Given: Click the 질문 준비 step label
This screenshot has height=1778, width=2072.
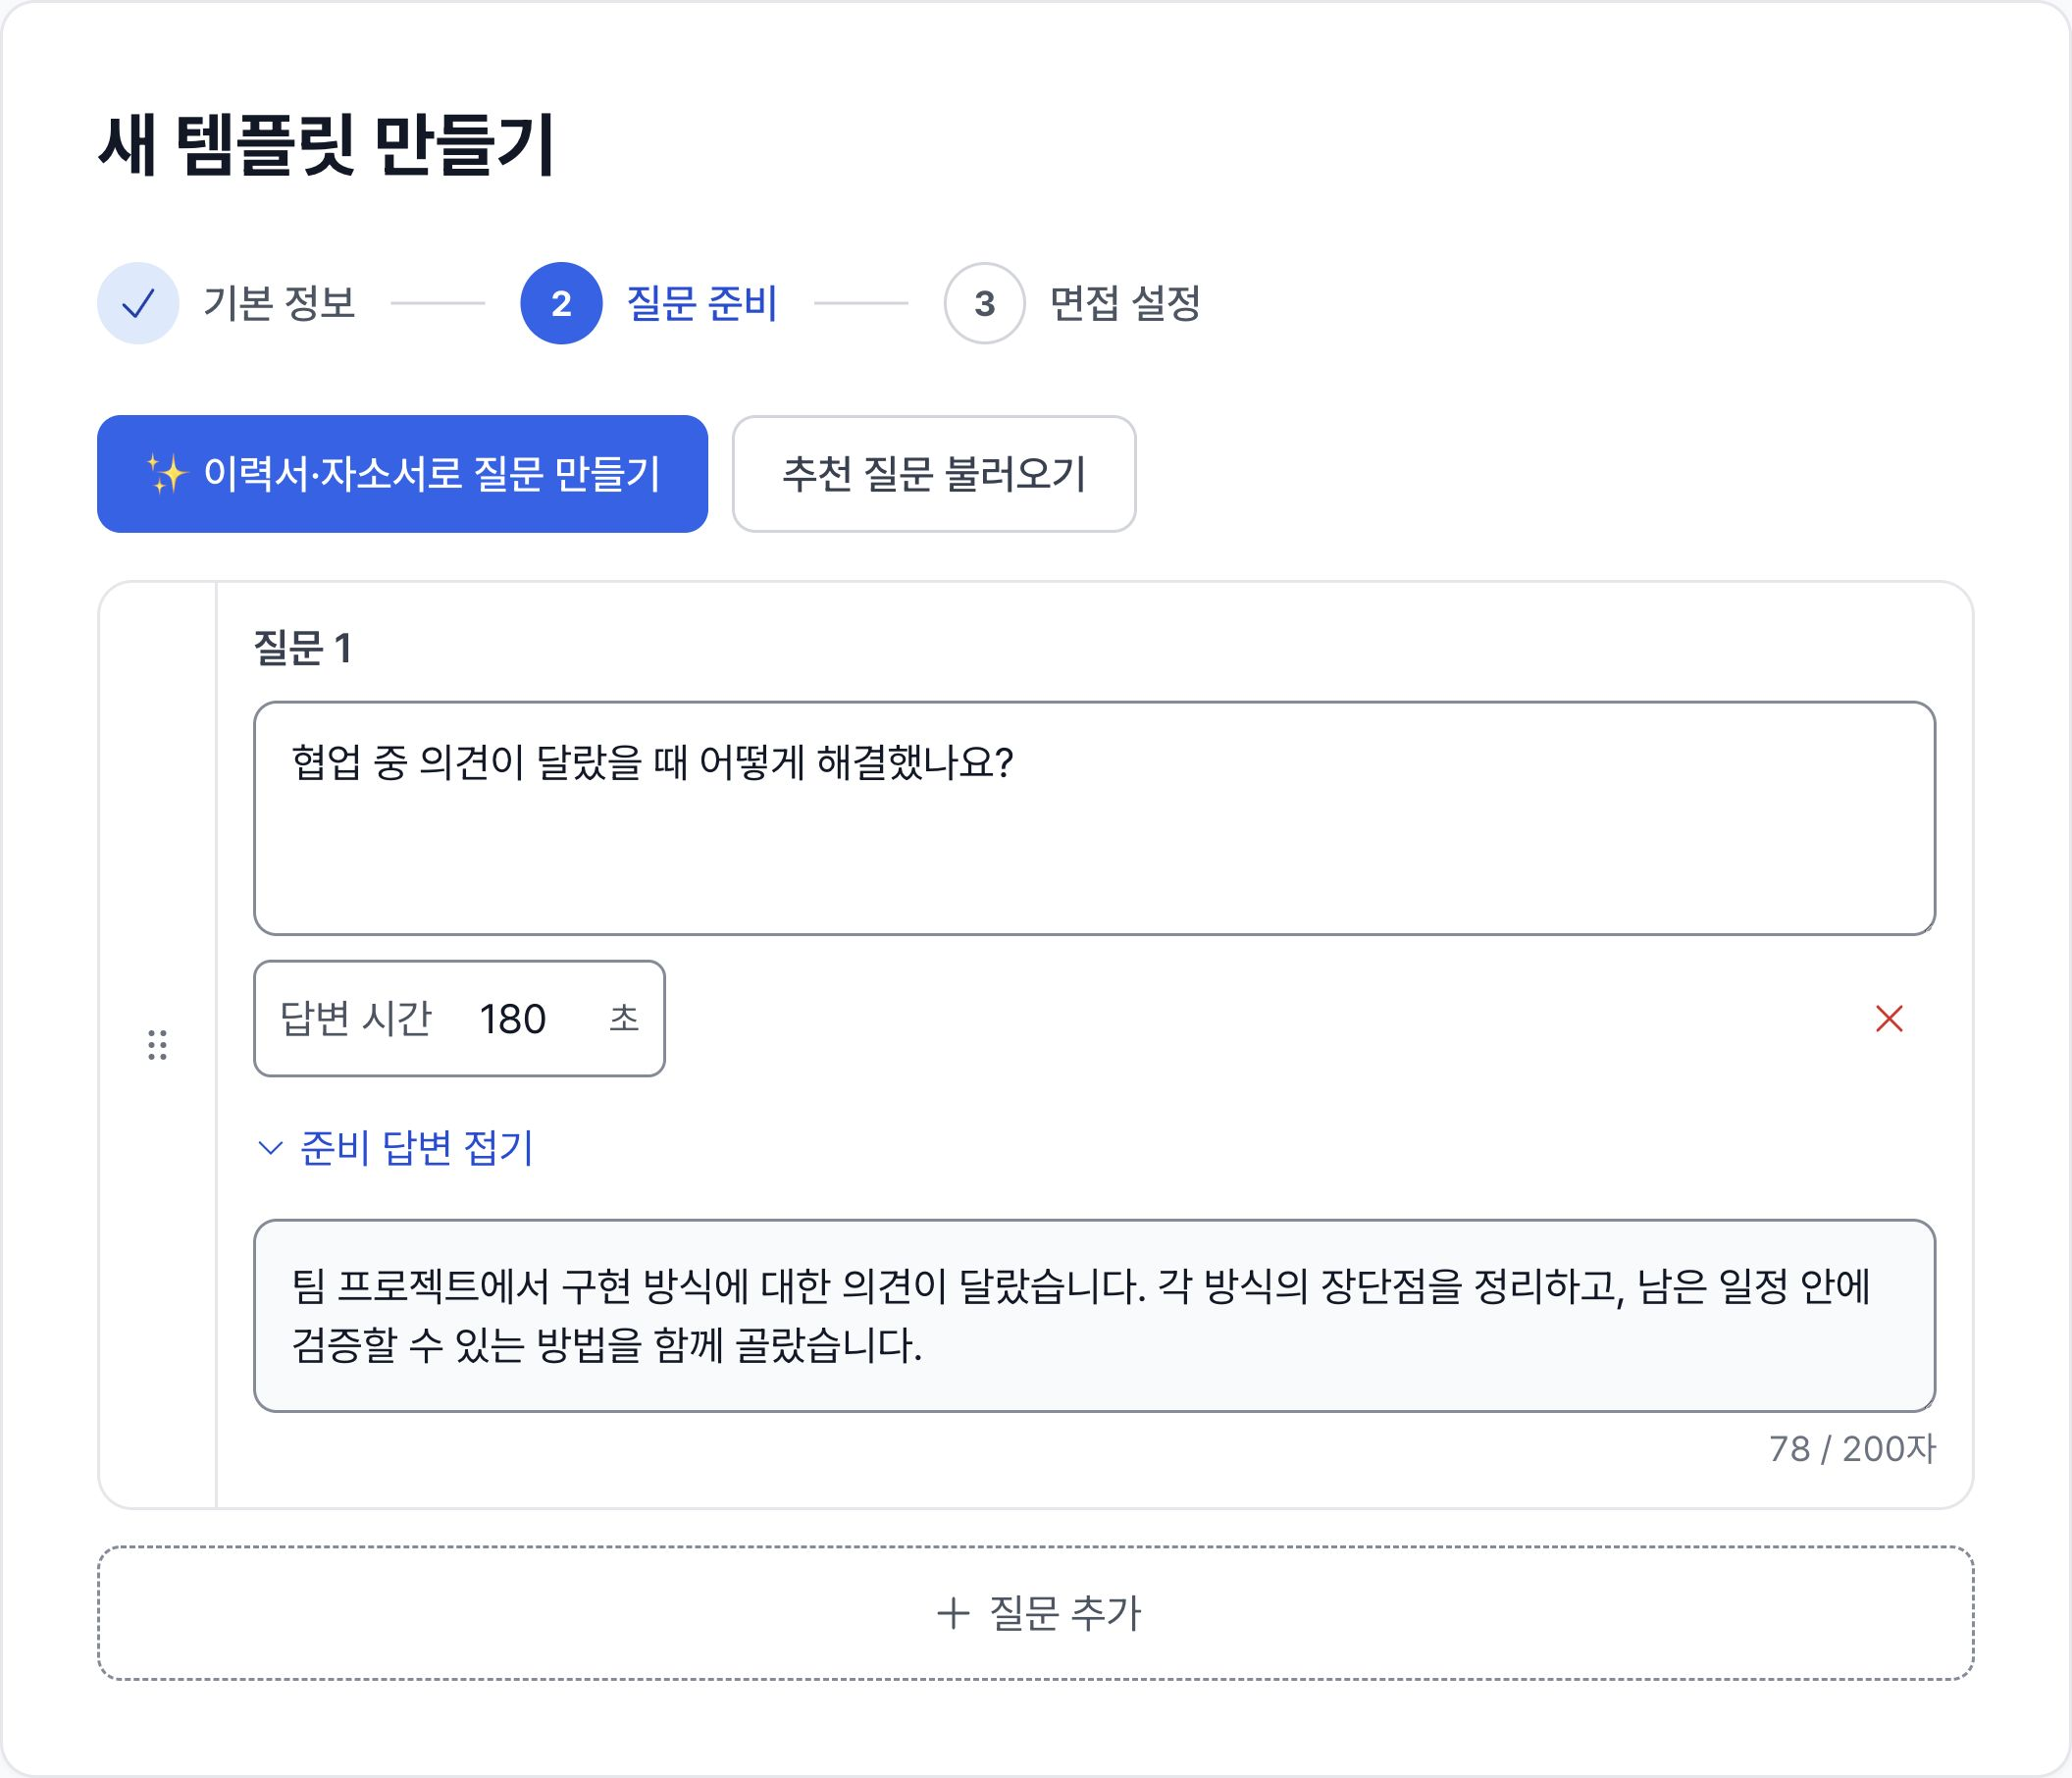Looking at the screenshot, I should (702, 303).
